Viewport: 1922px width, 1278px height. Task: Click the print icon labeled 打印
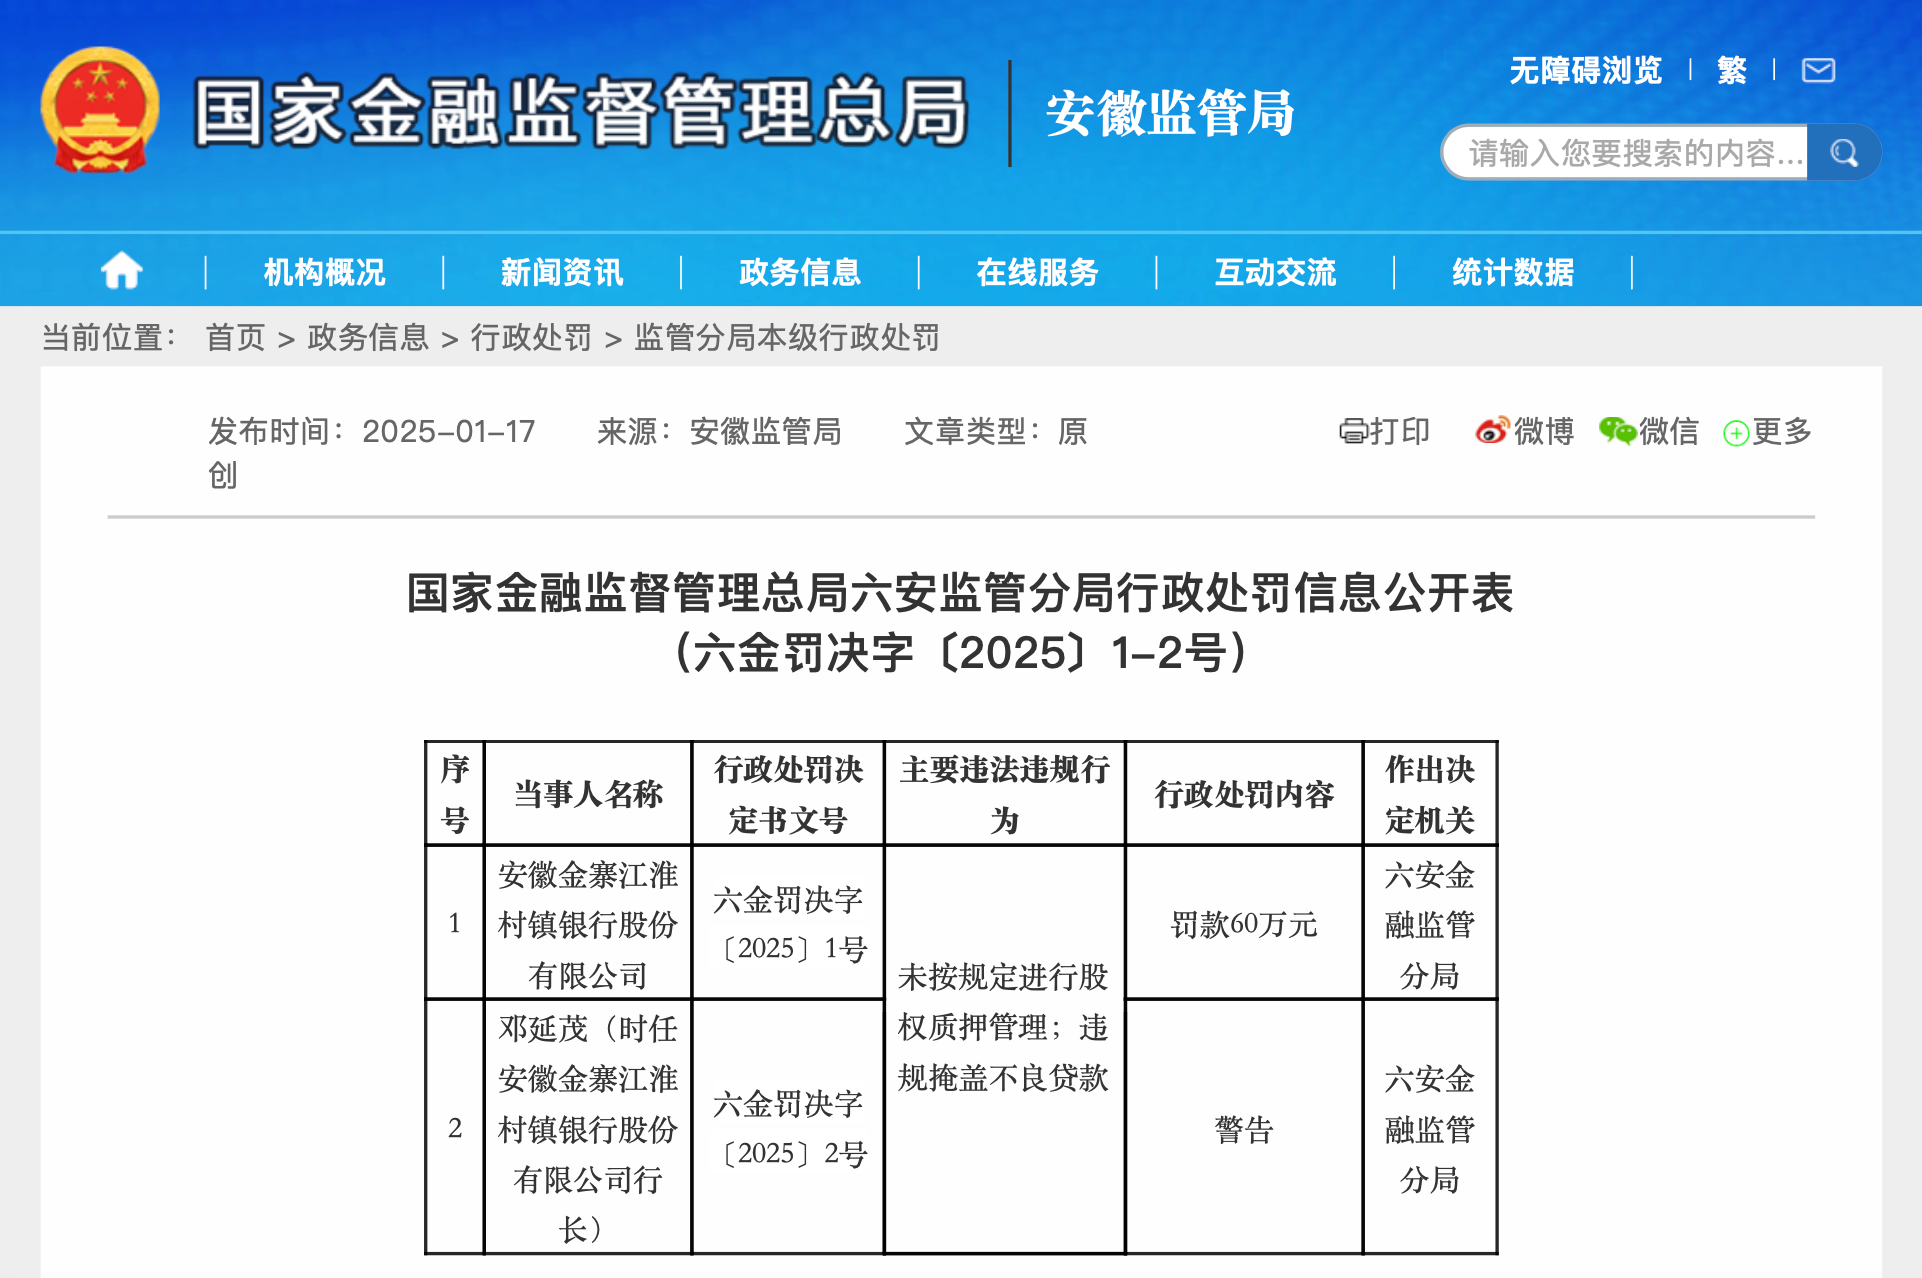tap(1353, 432)
